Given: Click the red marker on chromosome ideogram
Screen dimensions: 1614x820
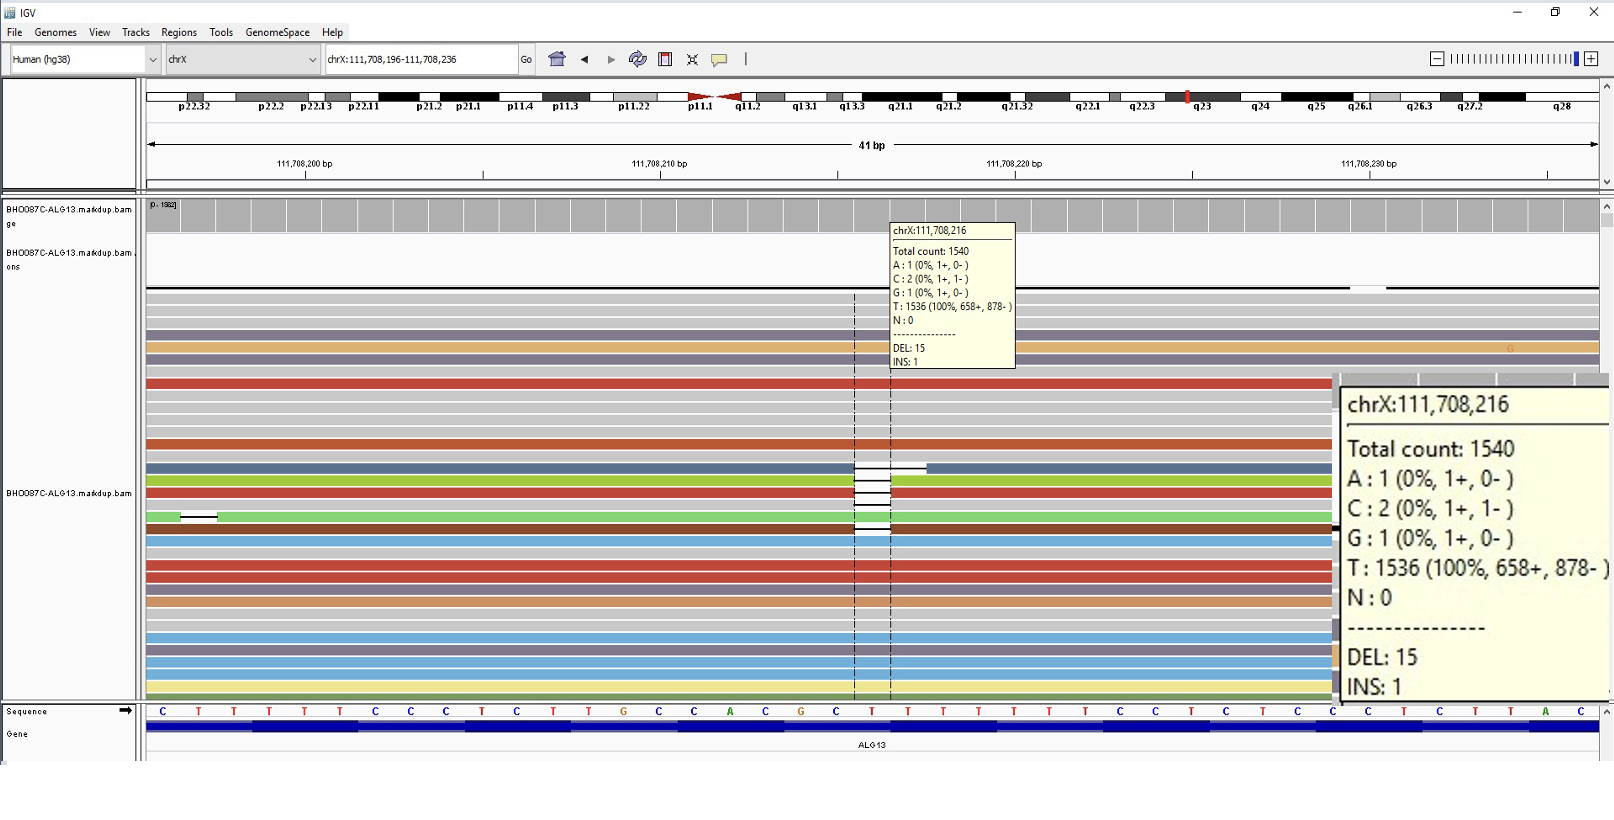Looking at the screenshot, I should tap(1187, 97).
